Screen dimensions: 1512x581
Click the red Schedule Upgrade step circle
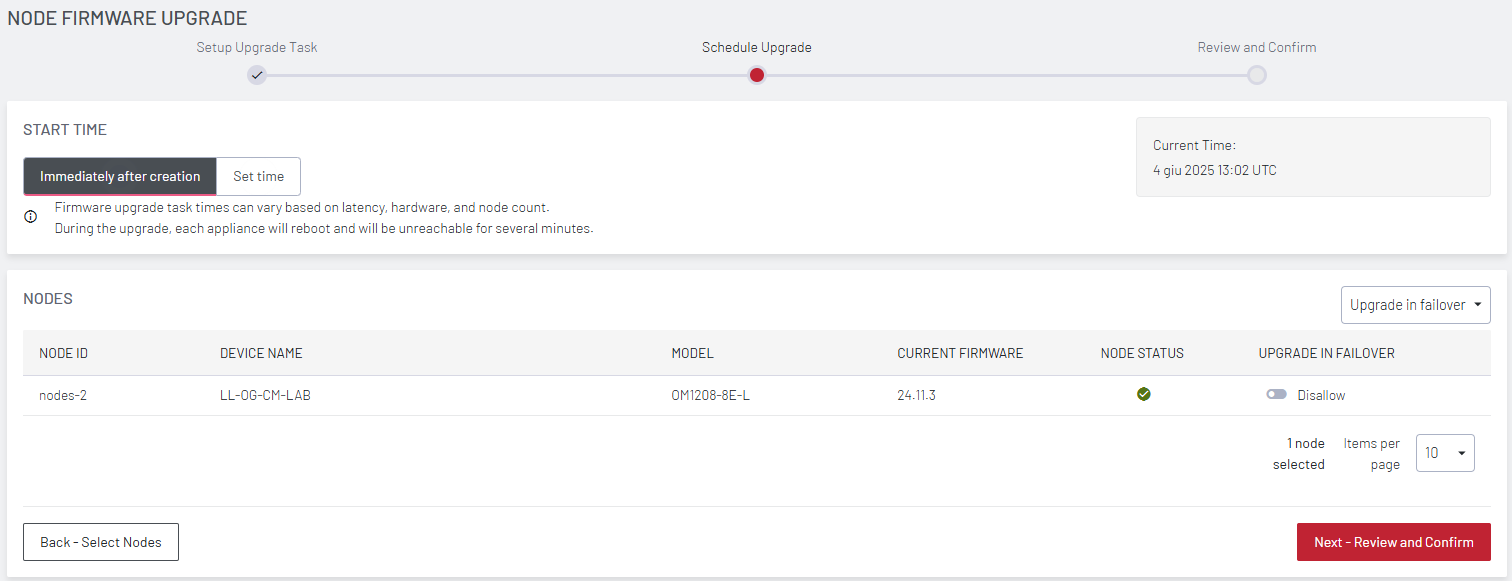click(757, 75)
